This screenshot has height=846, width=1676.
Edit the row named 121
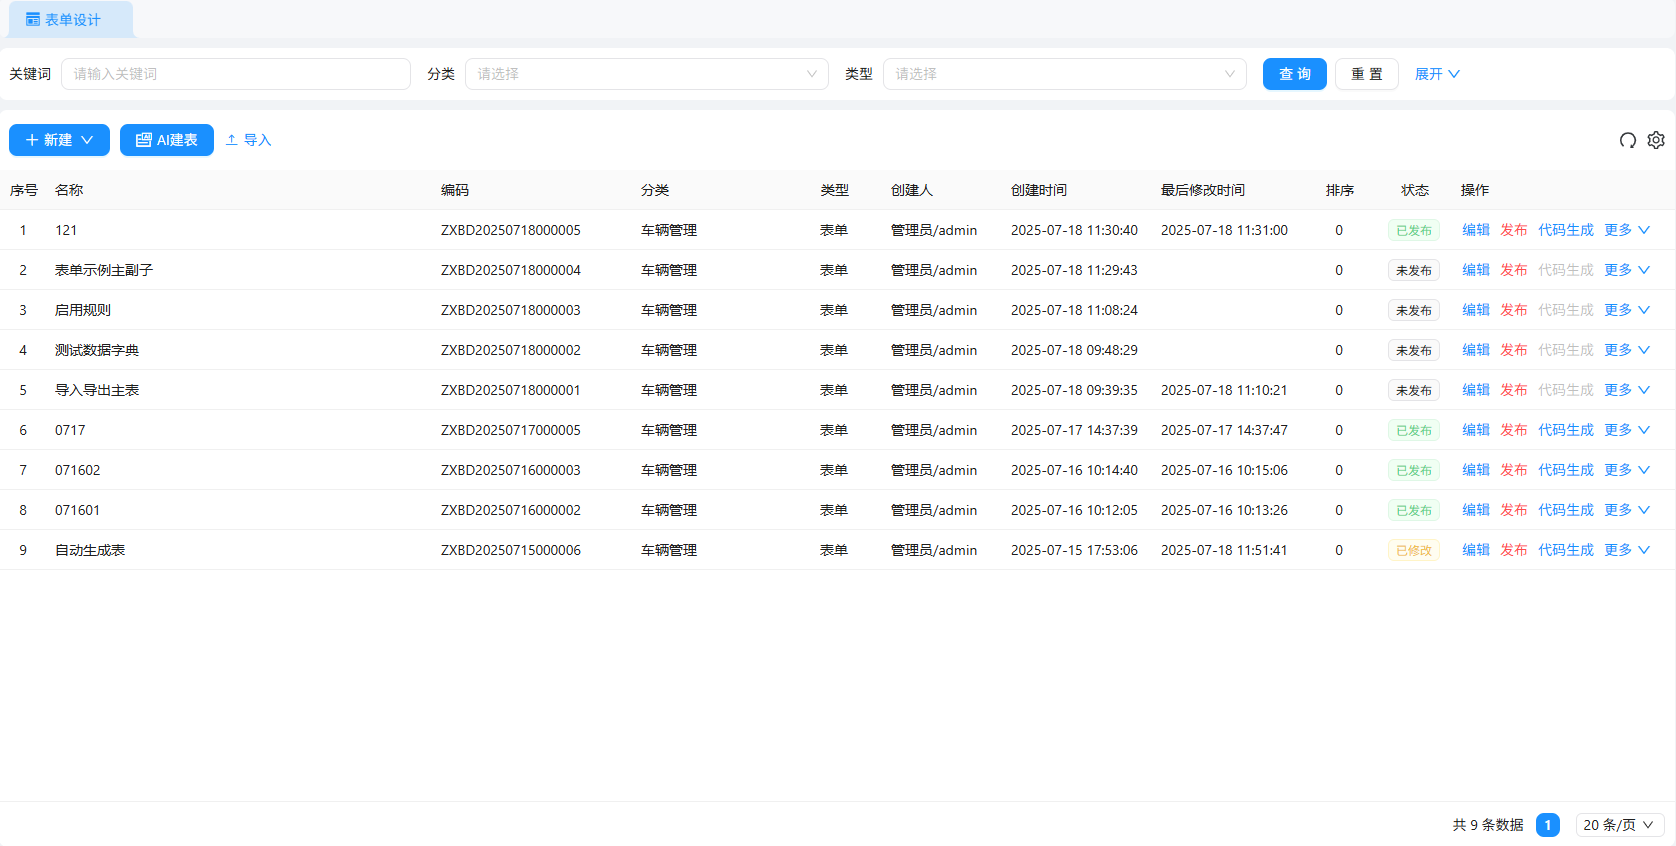point(1475,230)
